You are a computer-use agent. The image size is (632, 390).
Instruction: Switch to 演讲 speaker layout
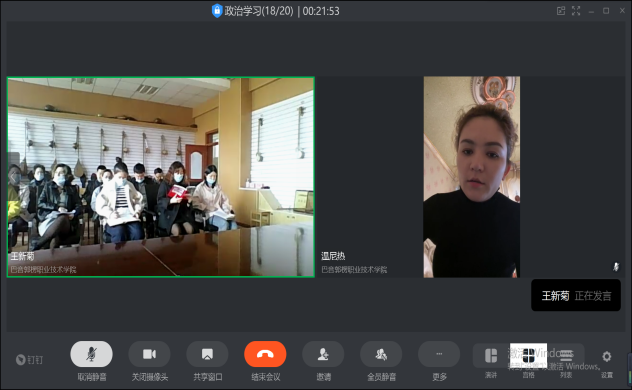tap(491, 356)
